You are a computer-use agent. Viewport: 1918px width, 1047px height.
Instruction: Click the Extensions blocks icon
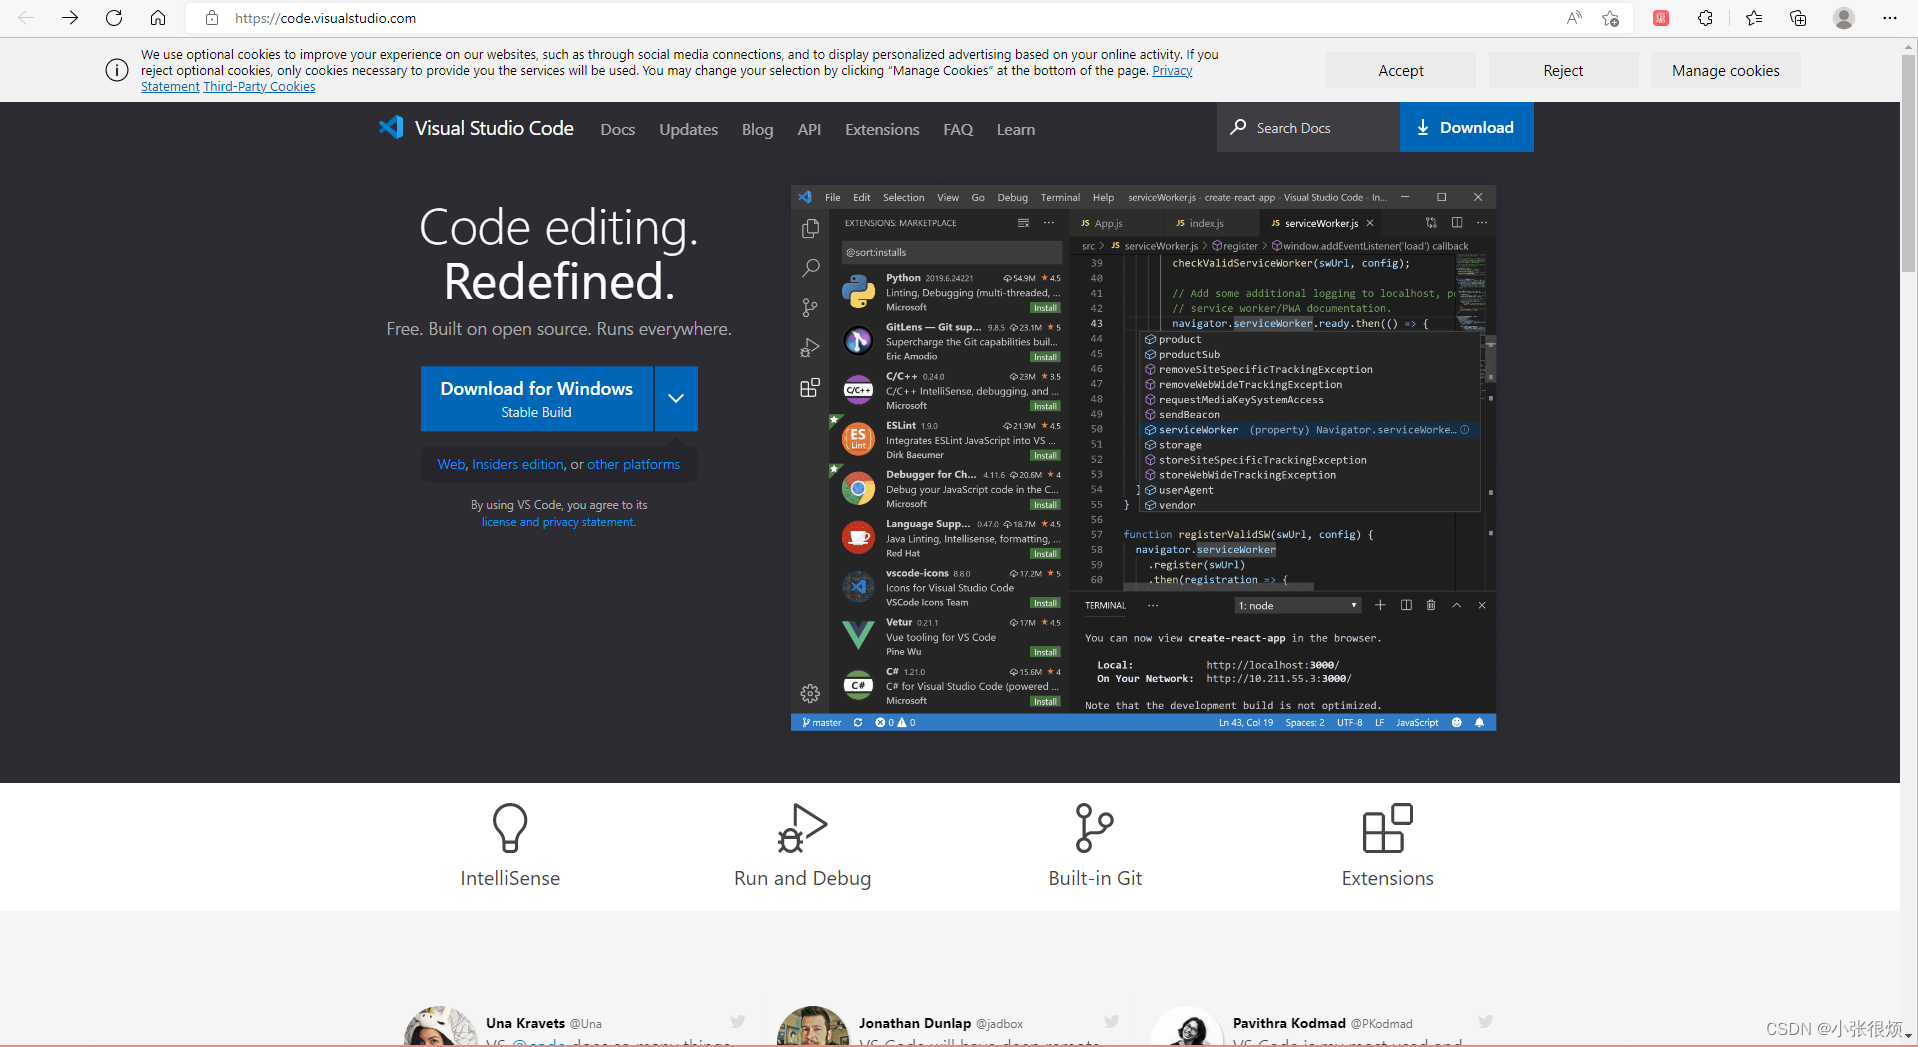click(x=1387, y=827)
